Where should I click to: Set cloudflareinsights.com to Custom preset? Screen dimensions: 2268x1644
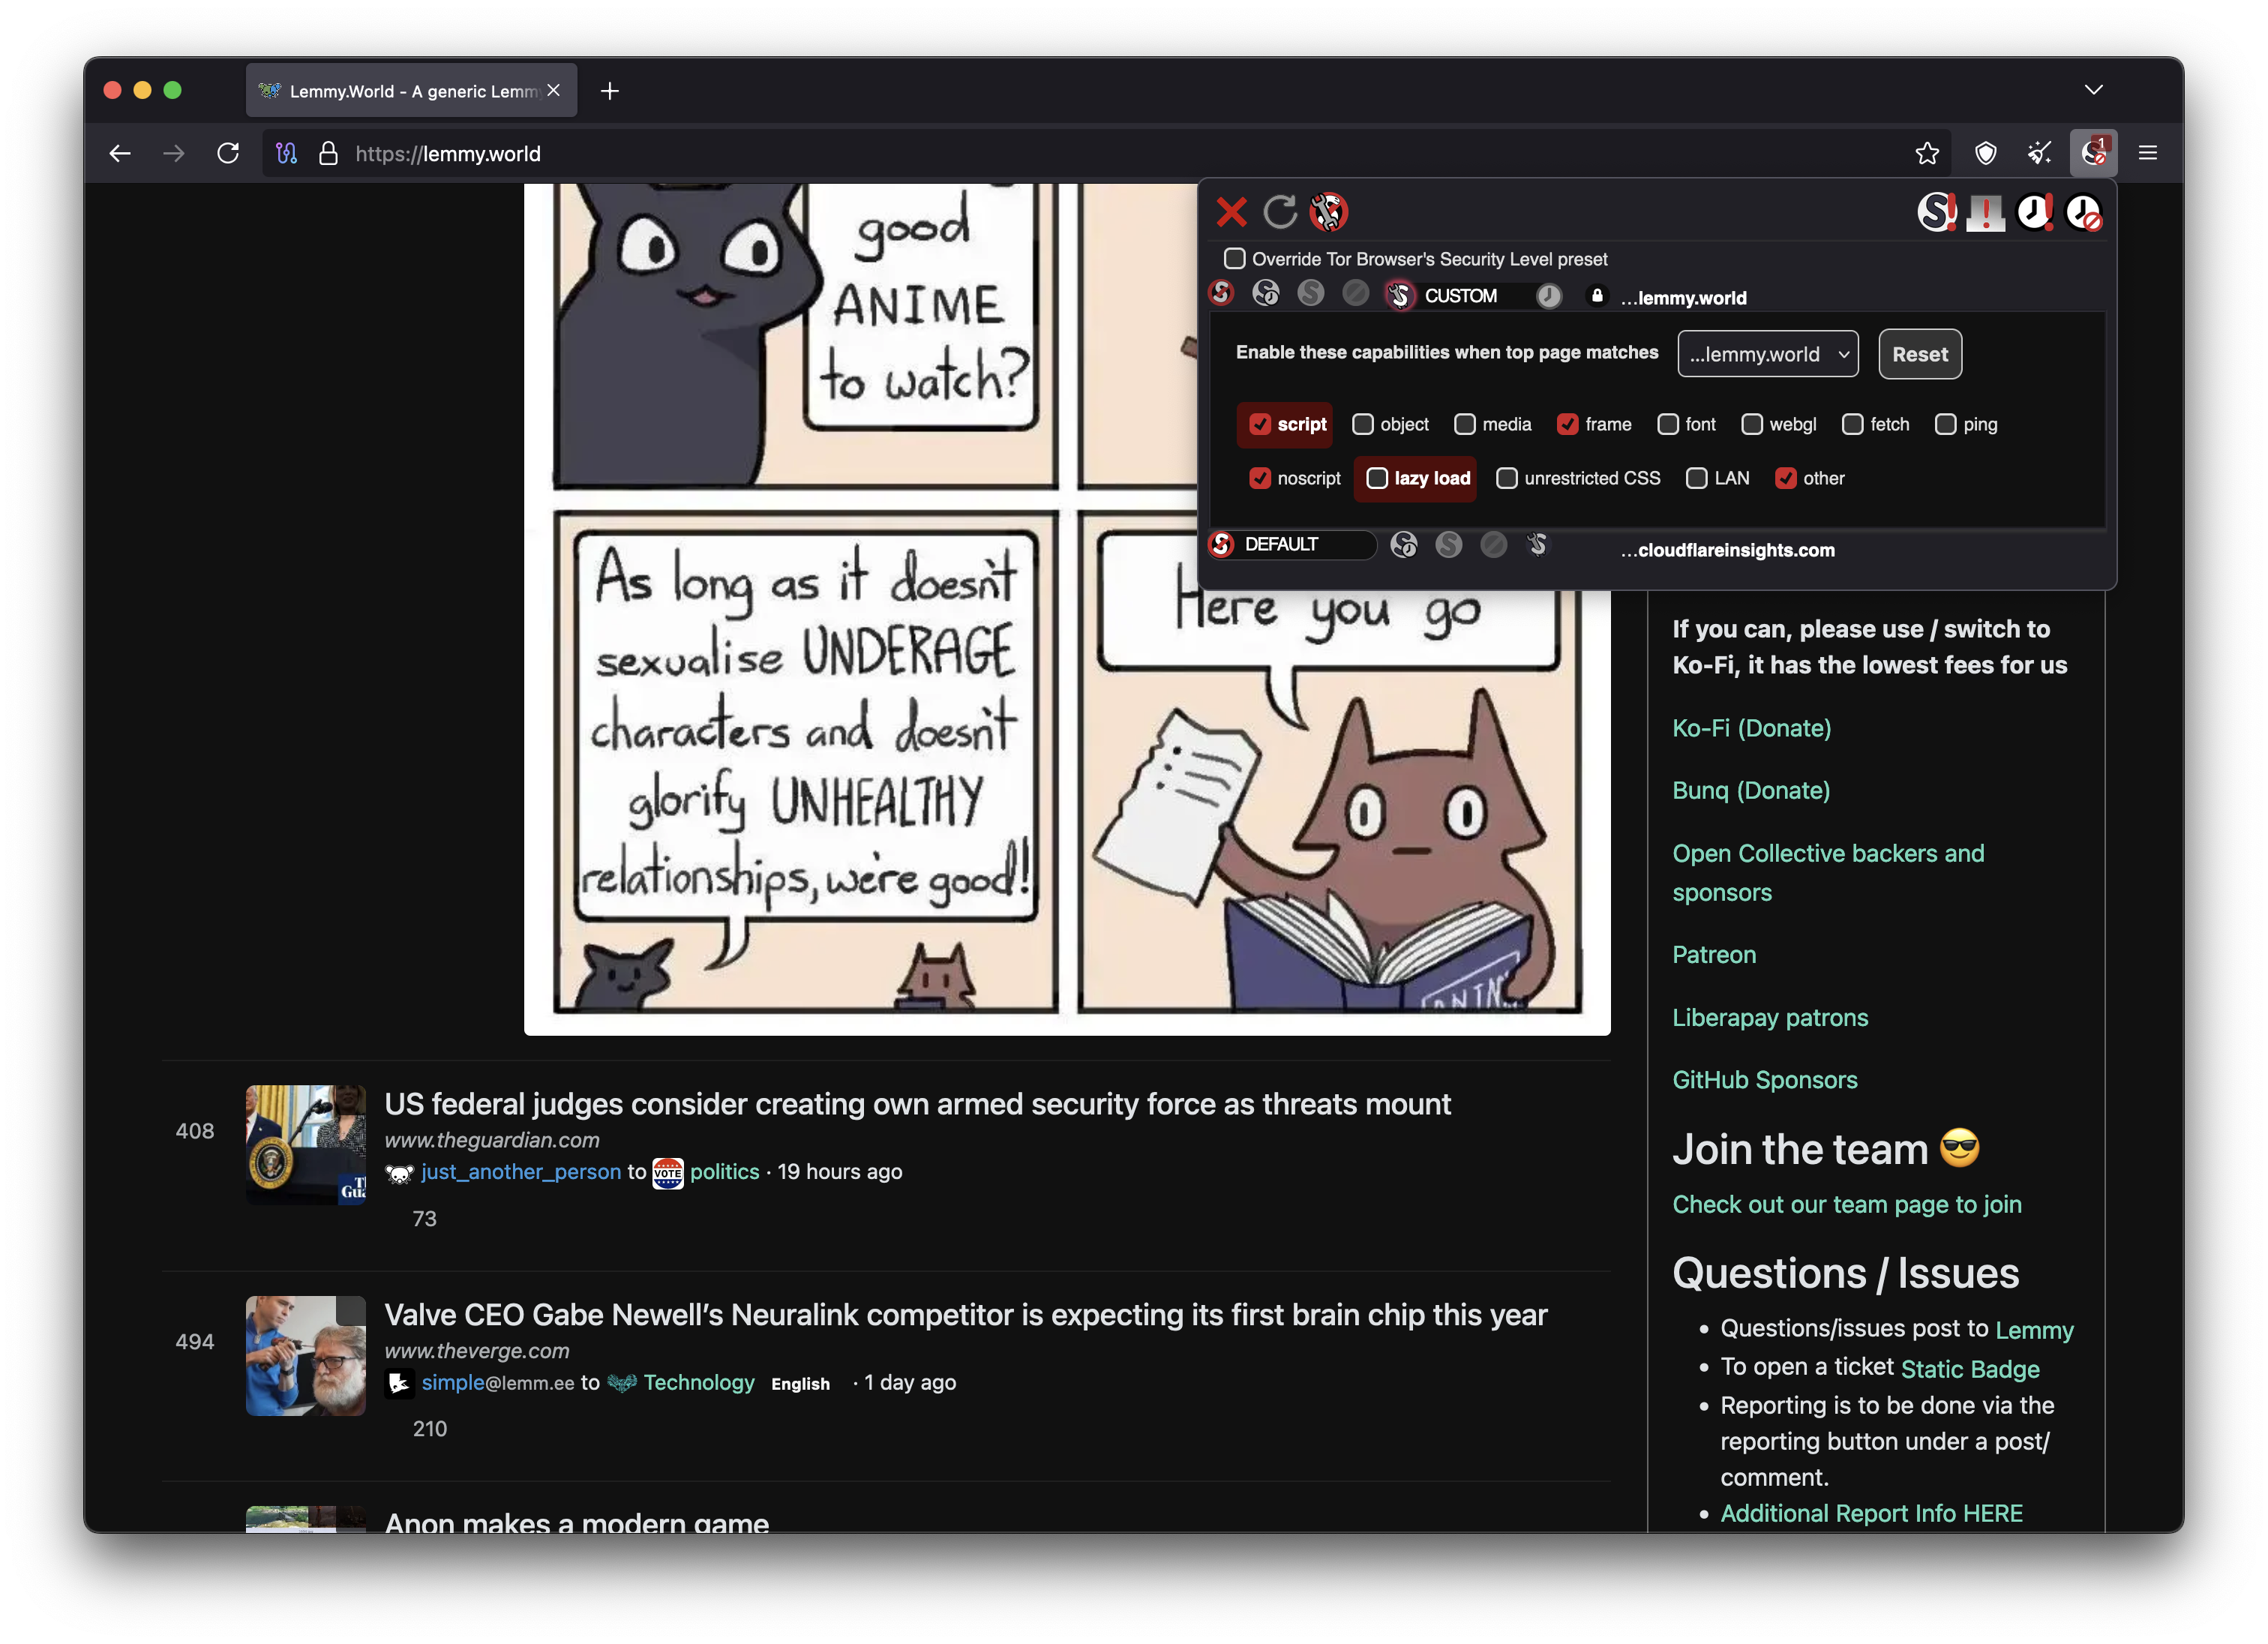click(1538, 544)
